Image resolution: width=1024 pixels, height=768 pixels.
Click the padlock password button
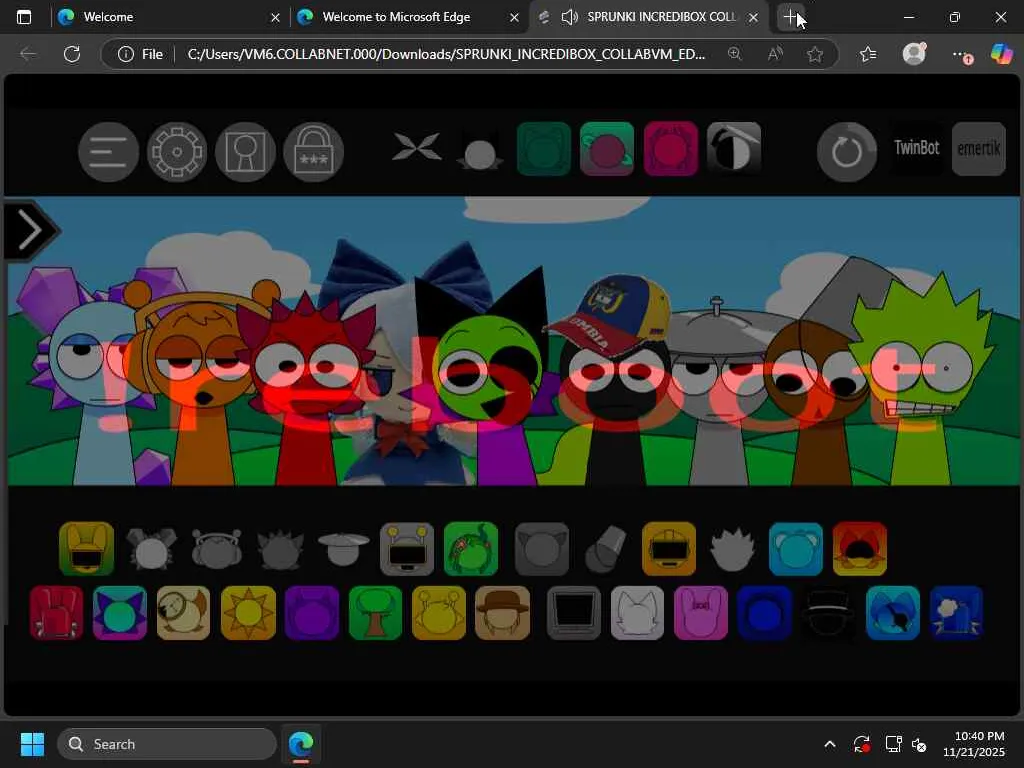pos(313,152)
